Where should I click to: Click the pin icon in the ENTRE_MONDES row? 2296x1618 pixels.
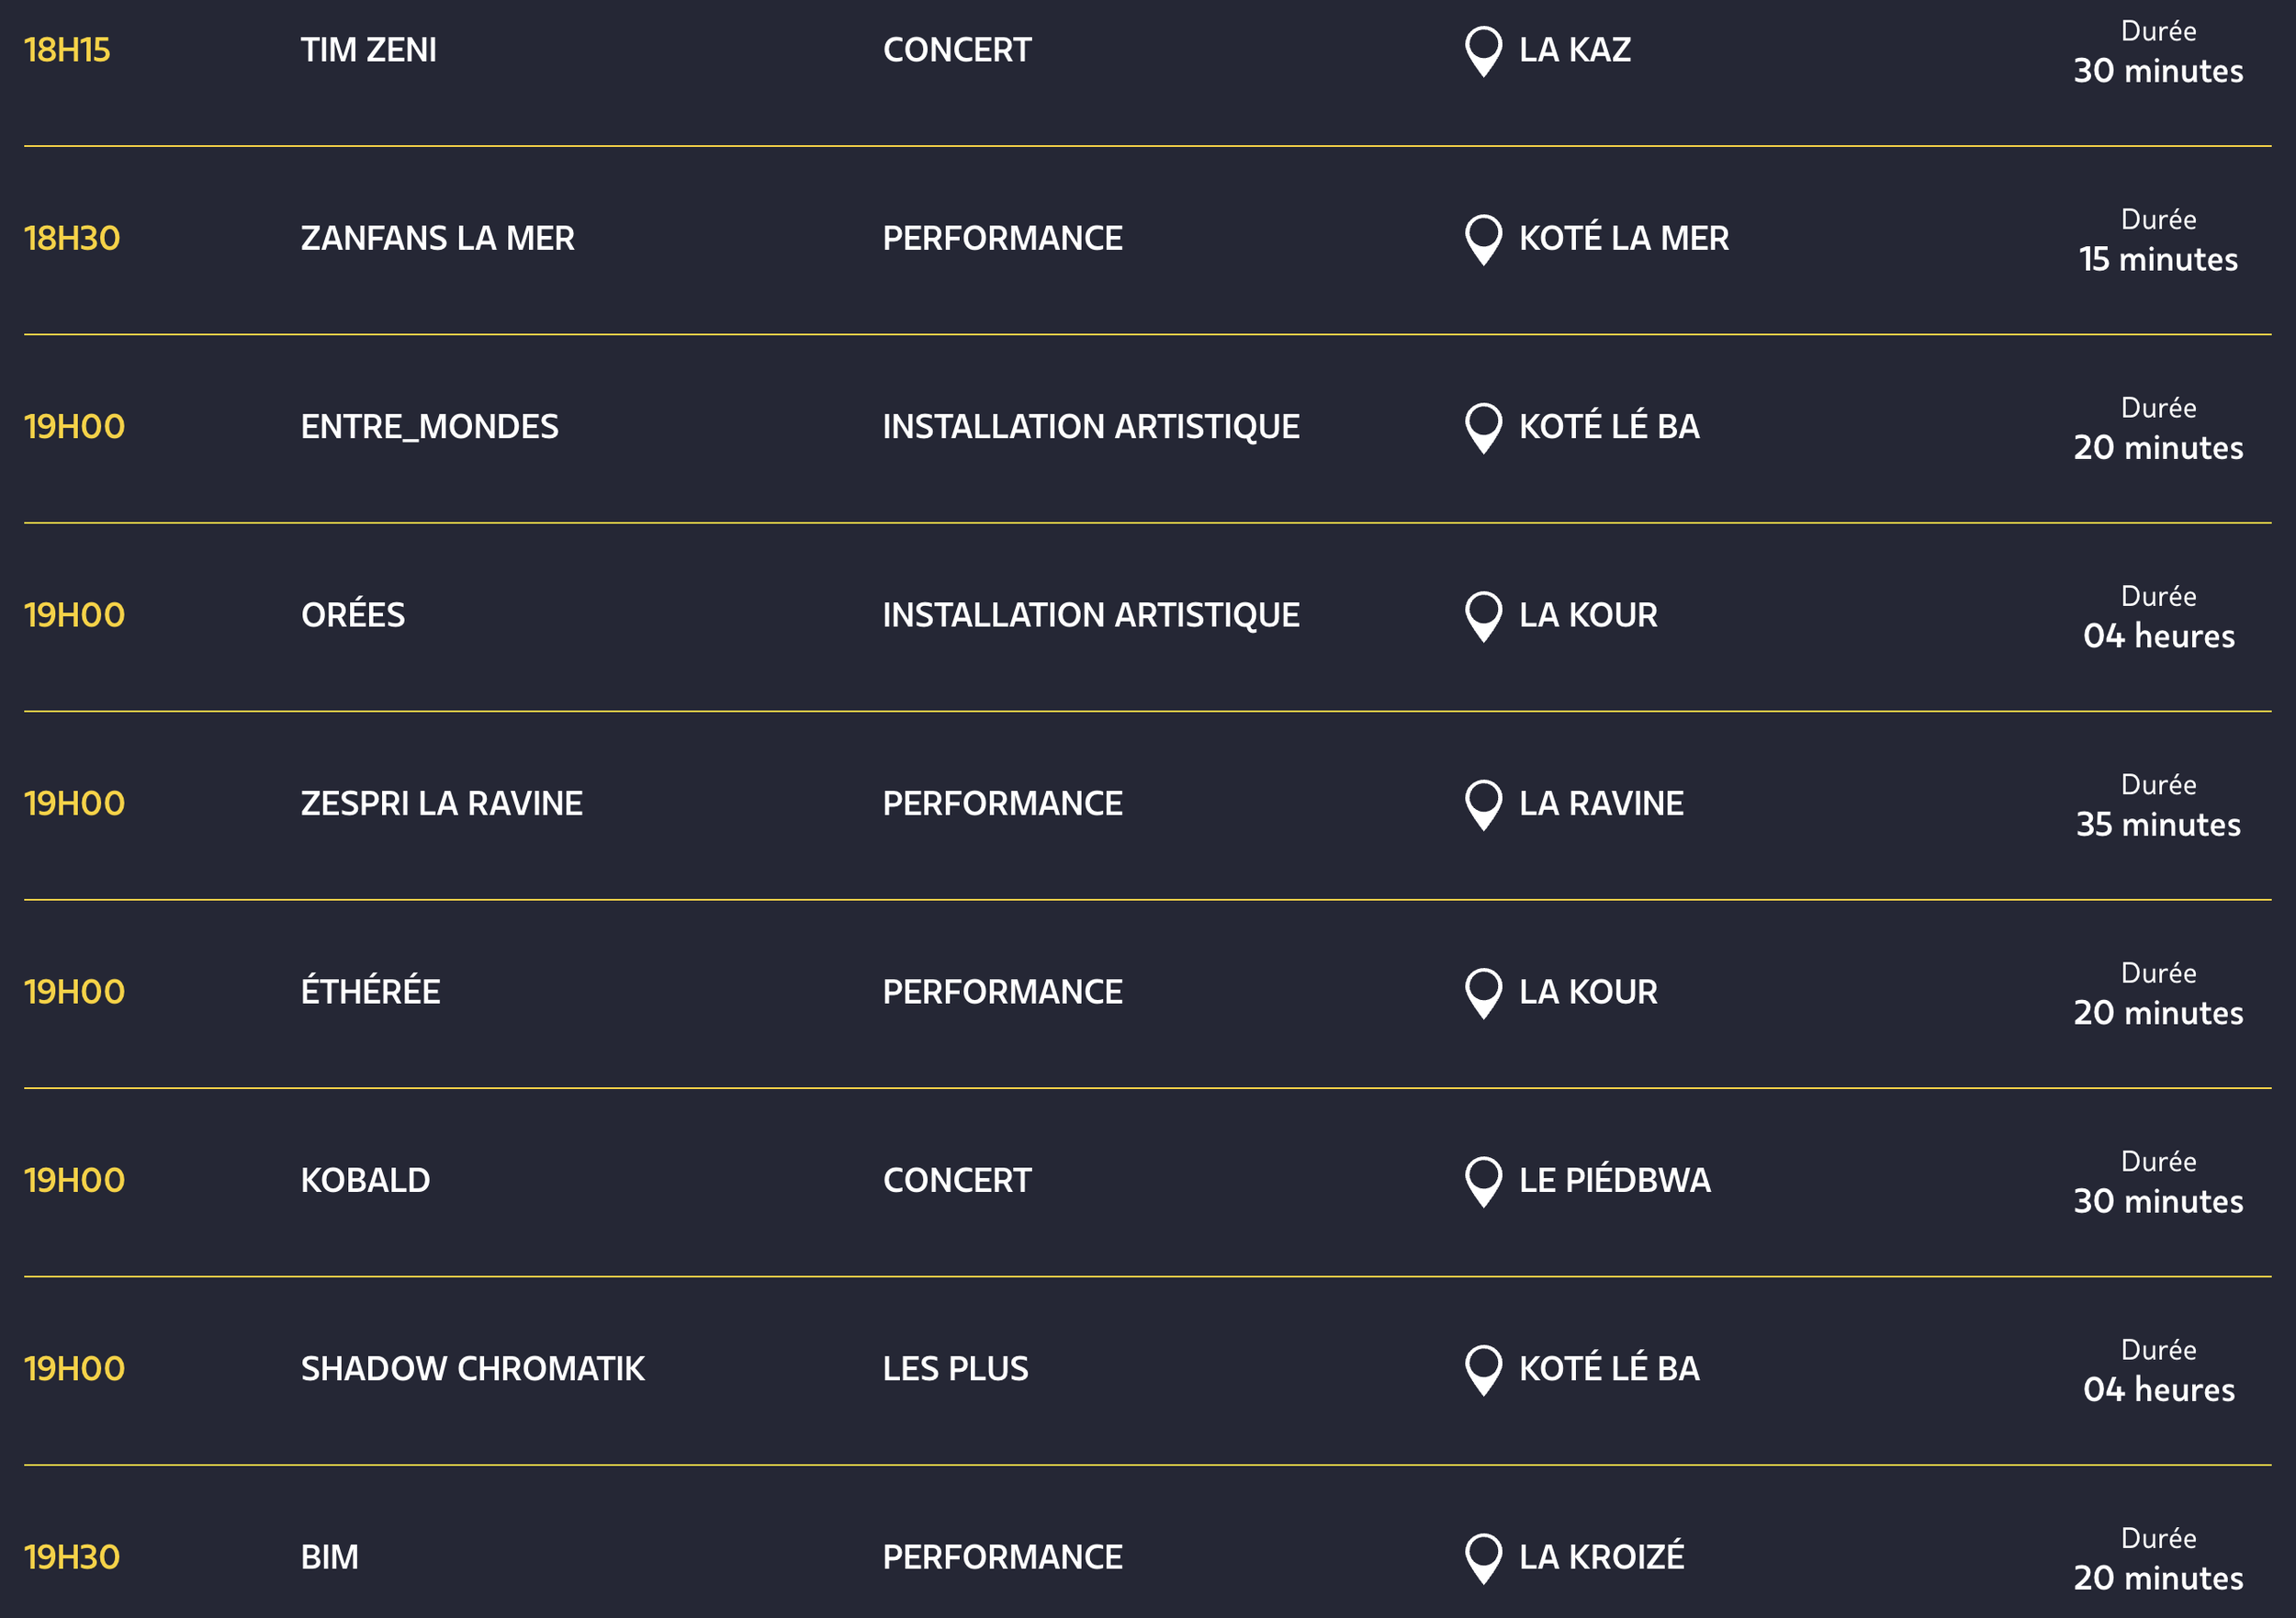[x=1483, y=426]
